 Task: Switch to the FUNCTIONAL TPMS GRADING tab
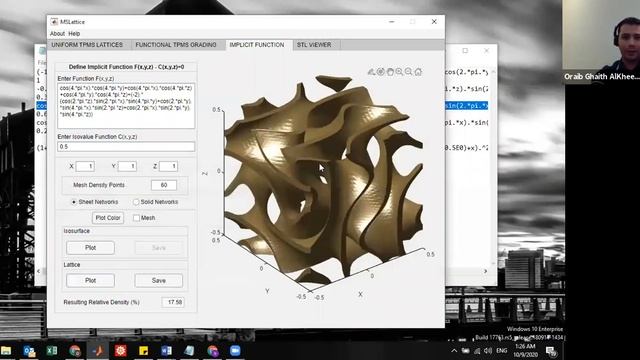tap(176, 45)
